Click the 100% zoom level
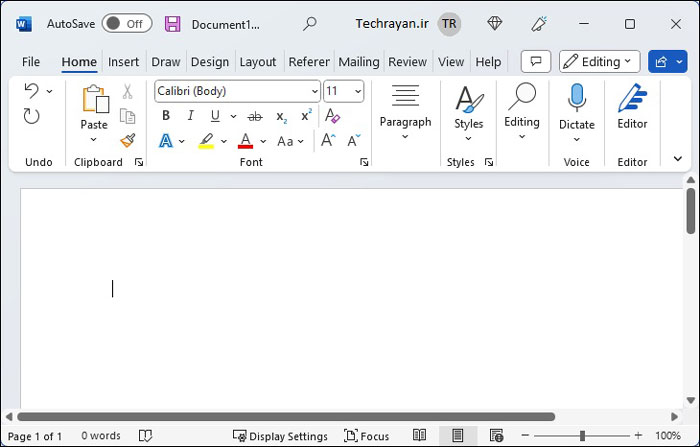The width and height of the screenshot is (700, 447). pyautogui.click(x=667, y=435)
